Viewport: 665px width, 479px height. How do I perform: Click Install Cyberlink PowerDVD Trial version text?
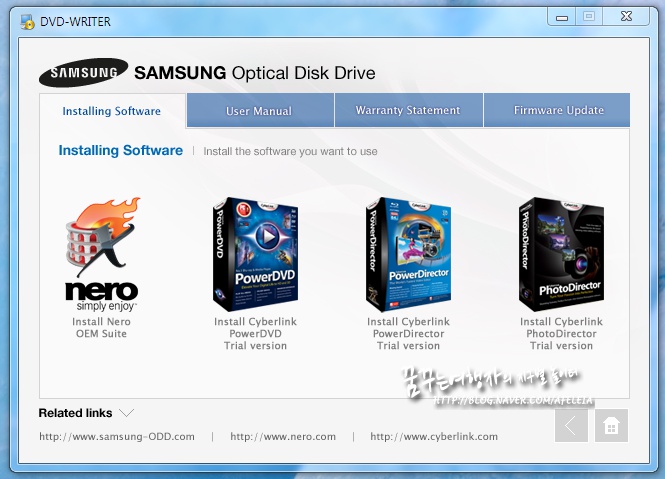tap(255, 333)
